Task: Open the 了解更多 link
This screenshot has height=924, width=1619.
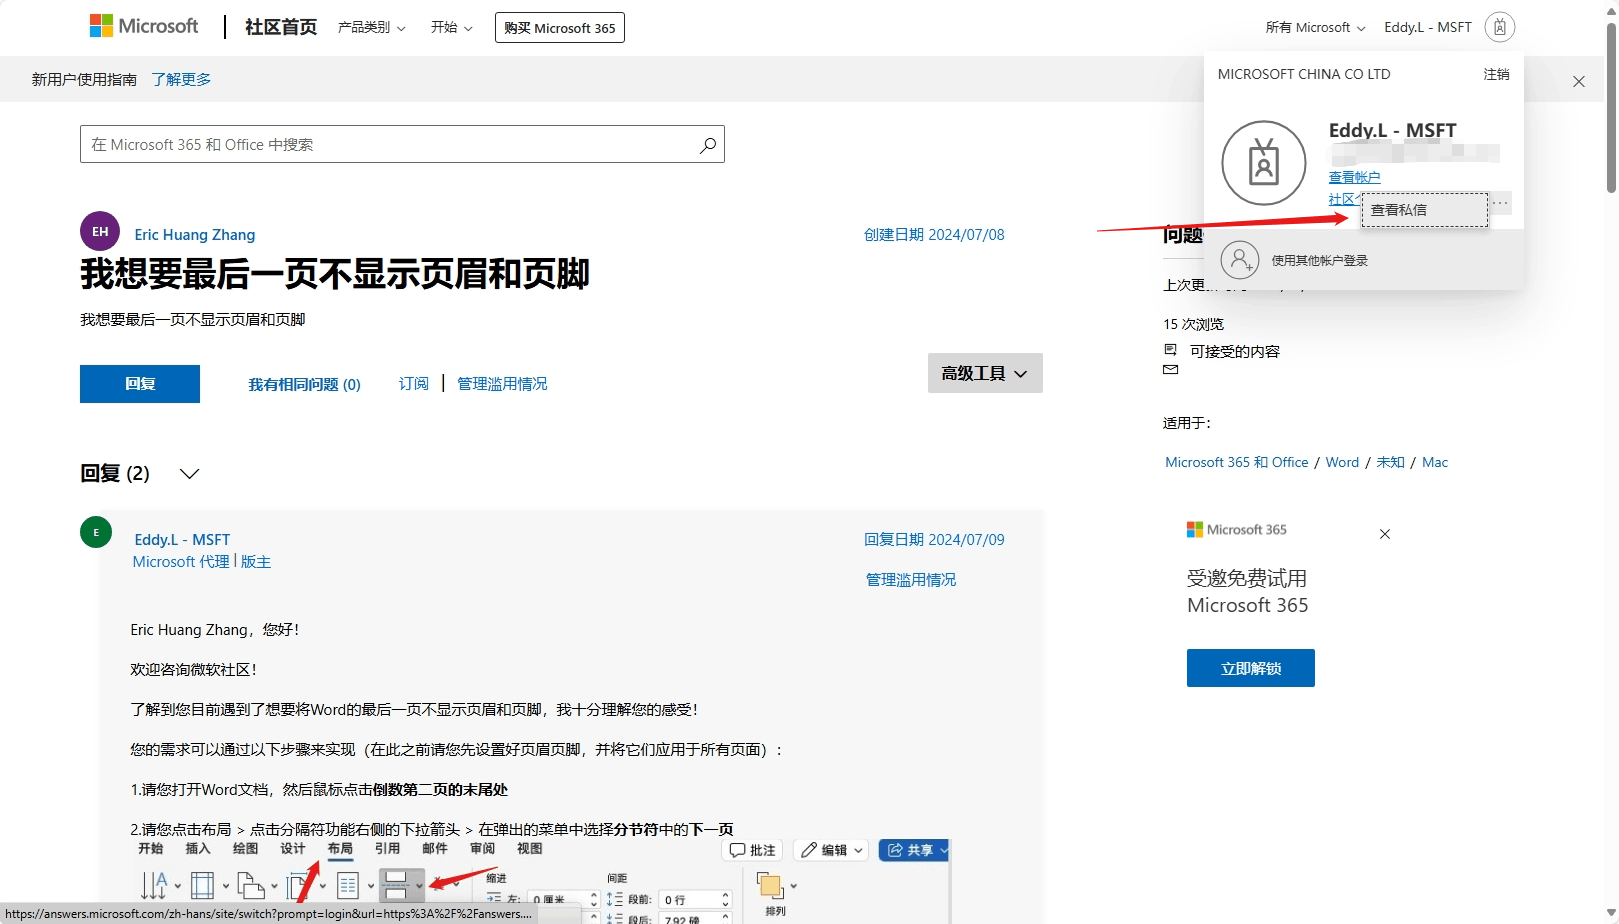Action: point(181,79)
